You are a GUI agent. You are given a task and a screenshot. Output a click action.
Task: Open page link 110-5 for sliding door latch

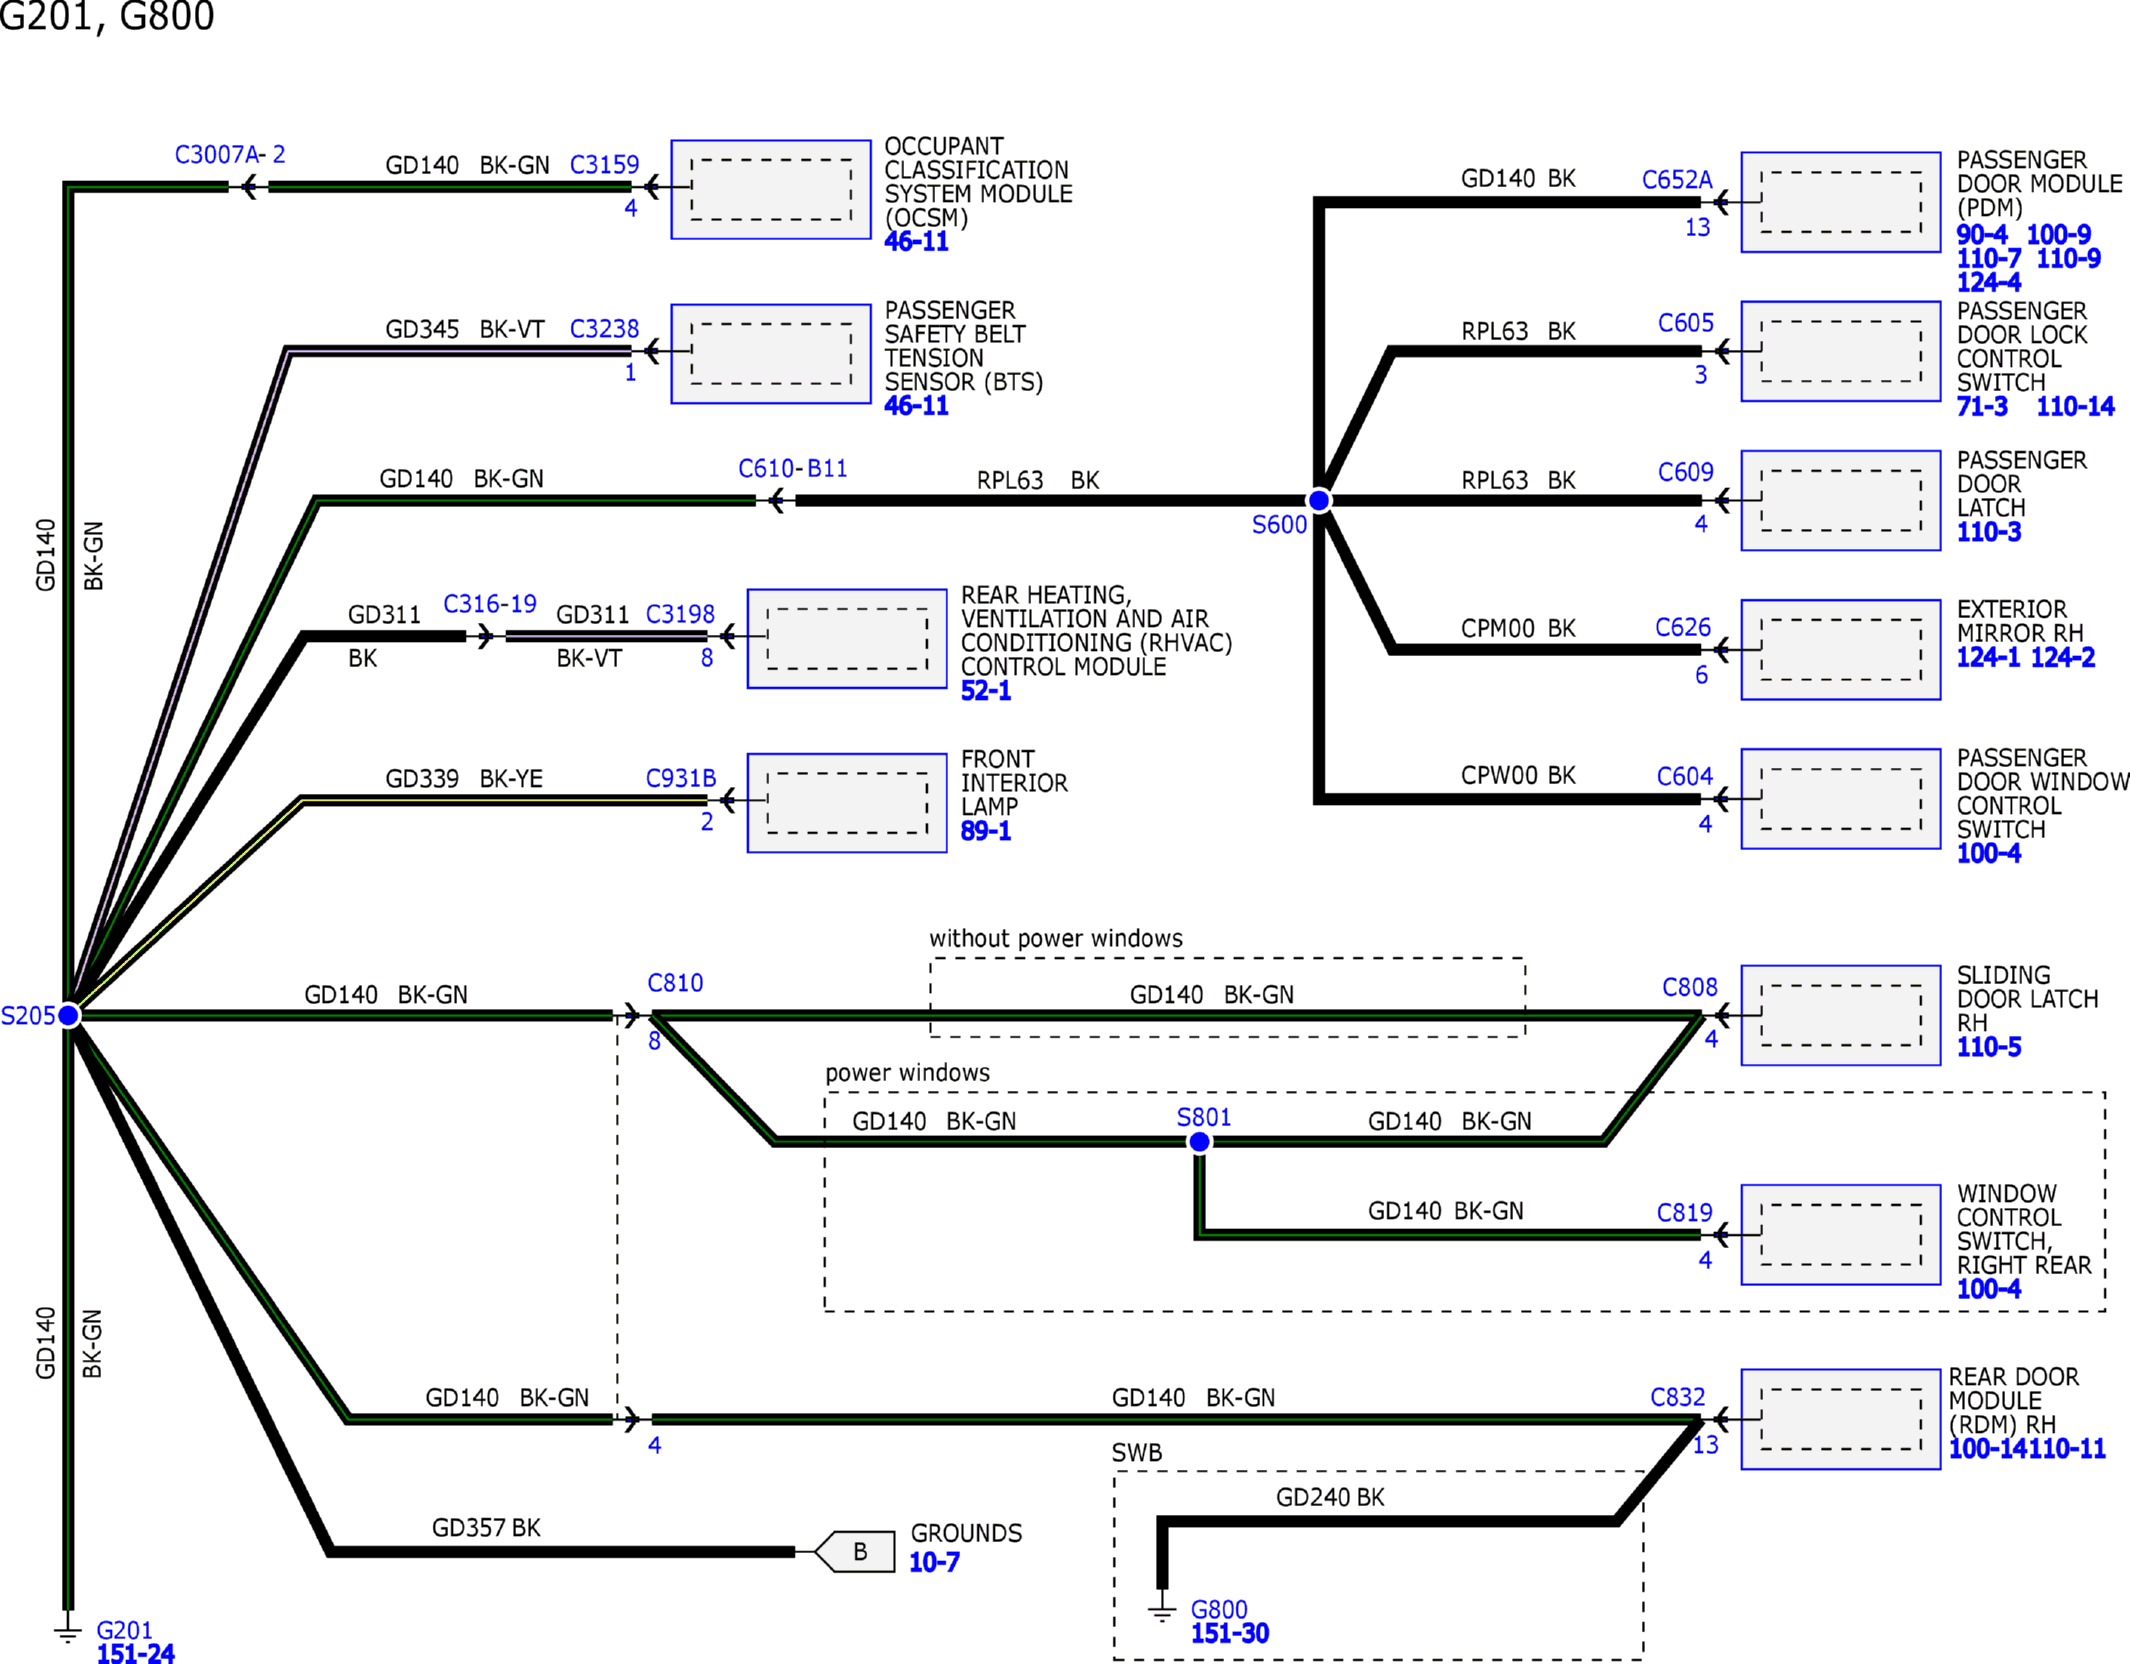click(1988, 1047)
